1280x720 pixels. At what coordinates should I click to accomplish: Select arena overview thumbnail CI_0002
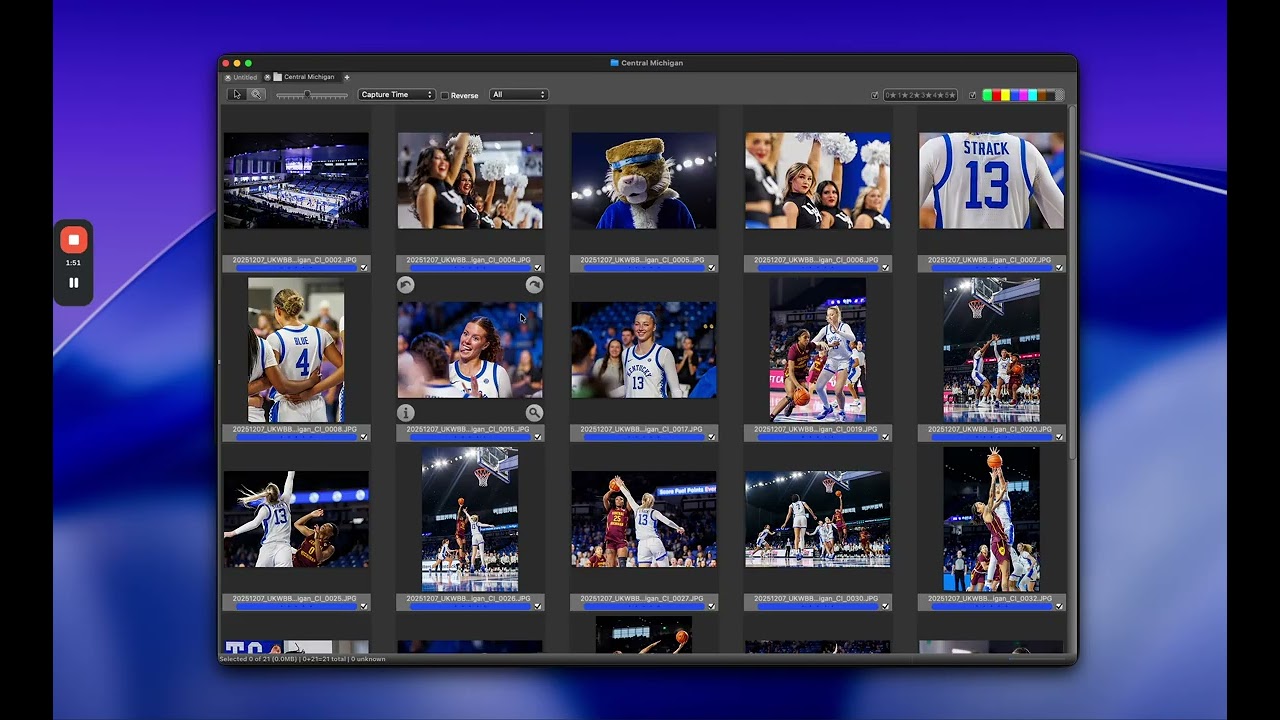click(x=296, y=181)
